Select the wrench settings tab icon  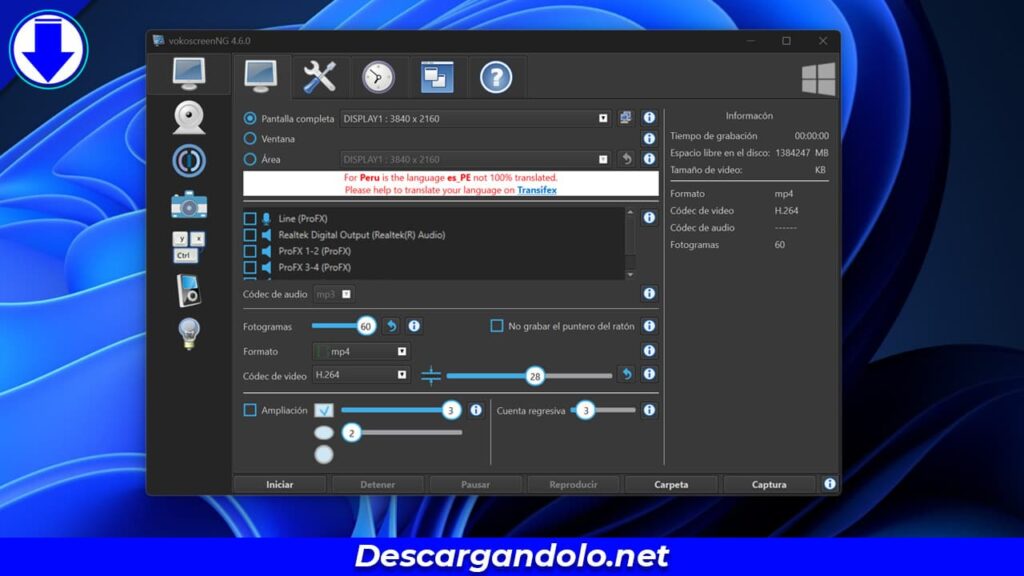318,76
